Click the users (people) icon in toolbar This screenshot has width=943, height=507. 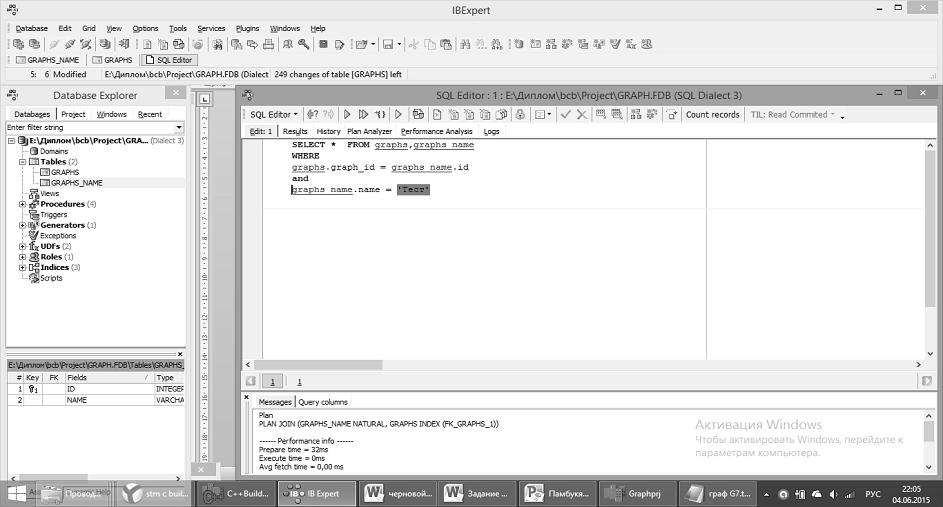(x=288, y=44)
